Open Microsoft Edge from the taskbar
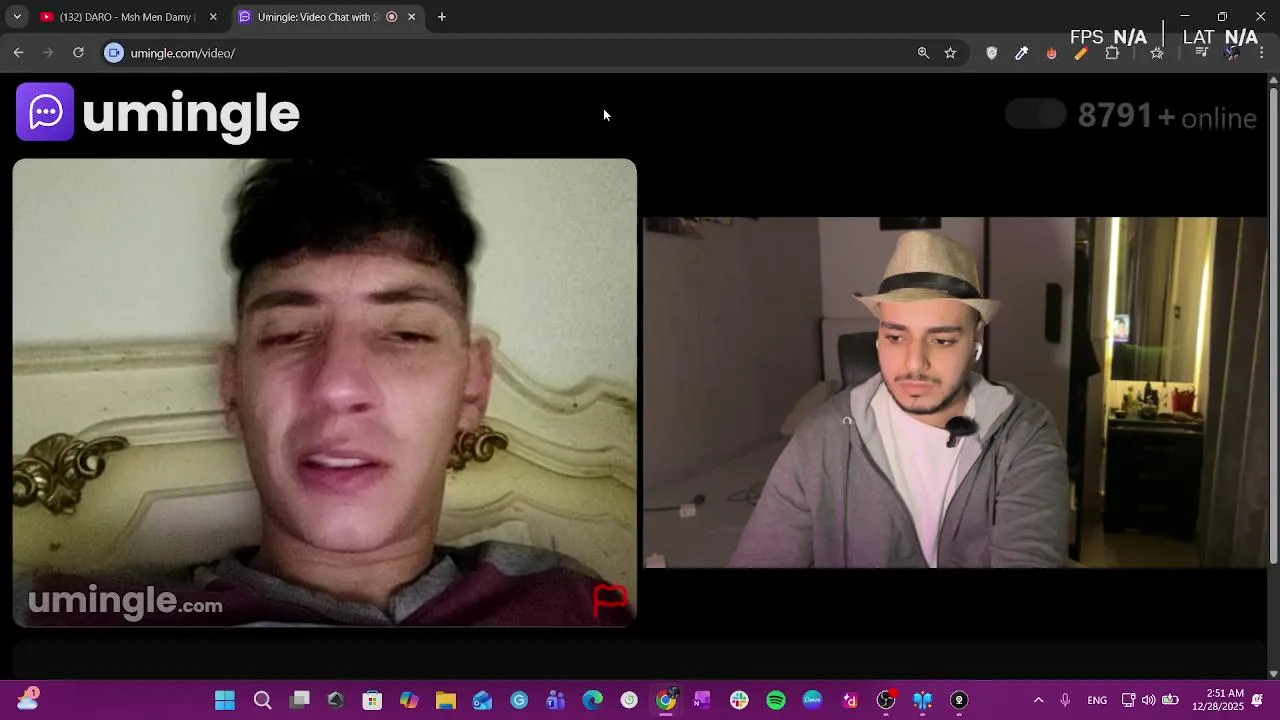Image resolution: width=1280 pixels, height=720 pixels. click(593, 700)
